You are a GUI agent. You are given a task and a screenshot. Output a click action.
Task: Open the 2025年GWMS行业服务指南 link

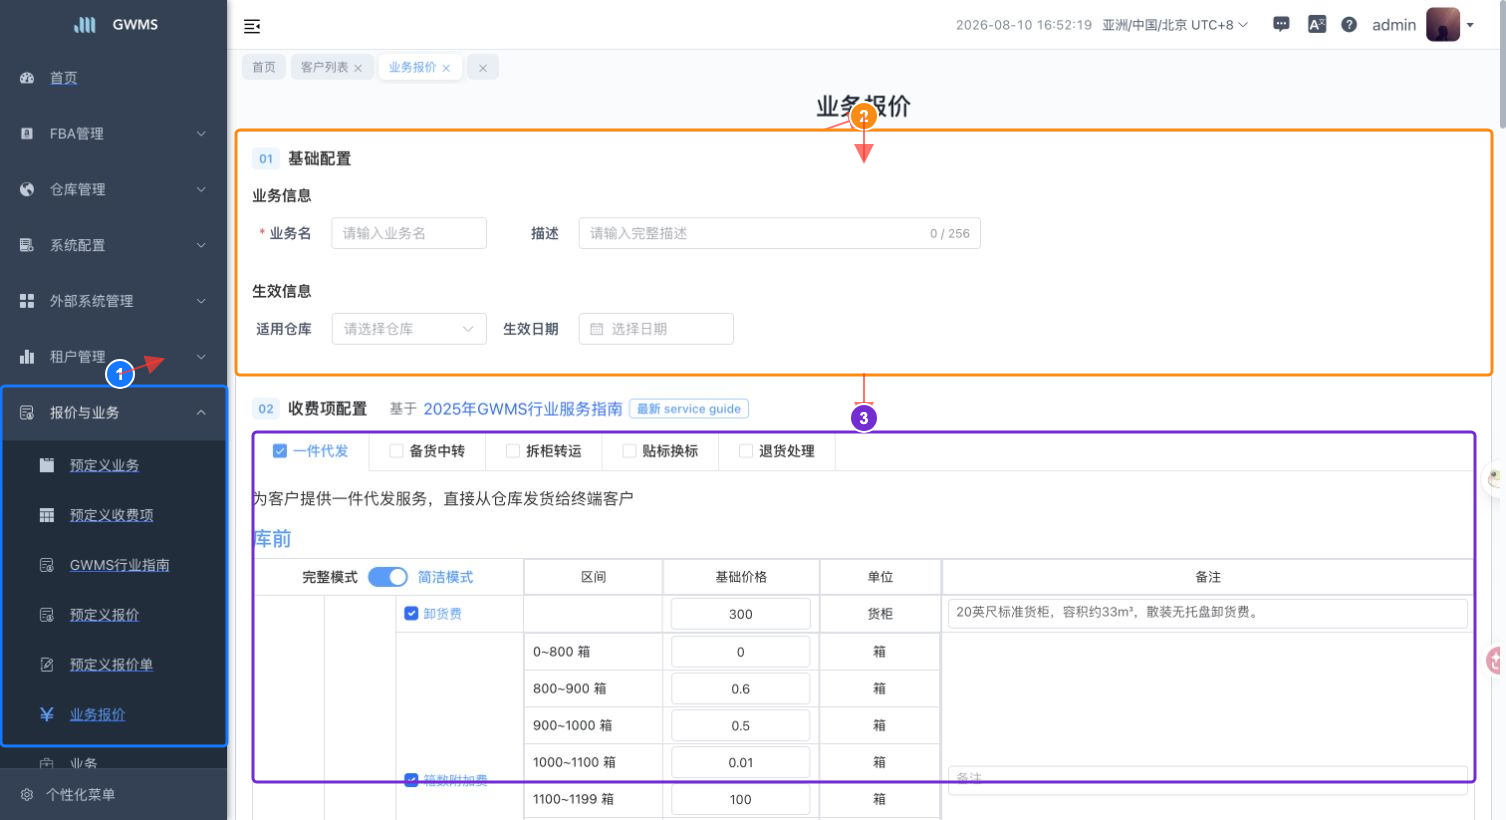tap(523, 409)
